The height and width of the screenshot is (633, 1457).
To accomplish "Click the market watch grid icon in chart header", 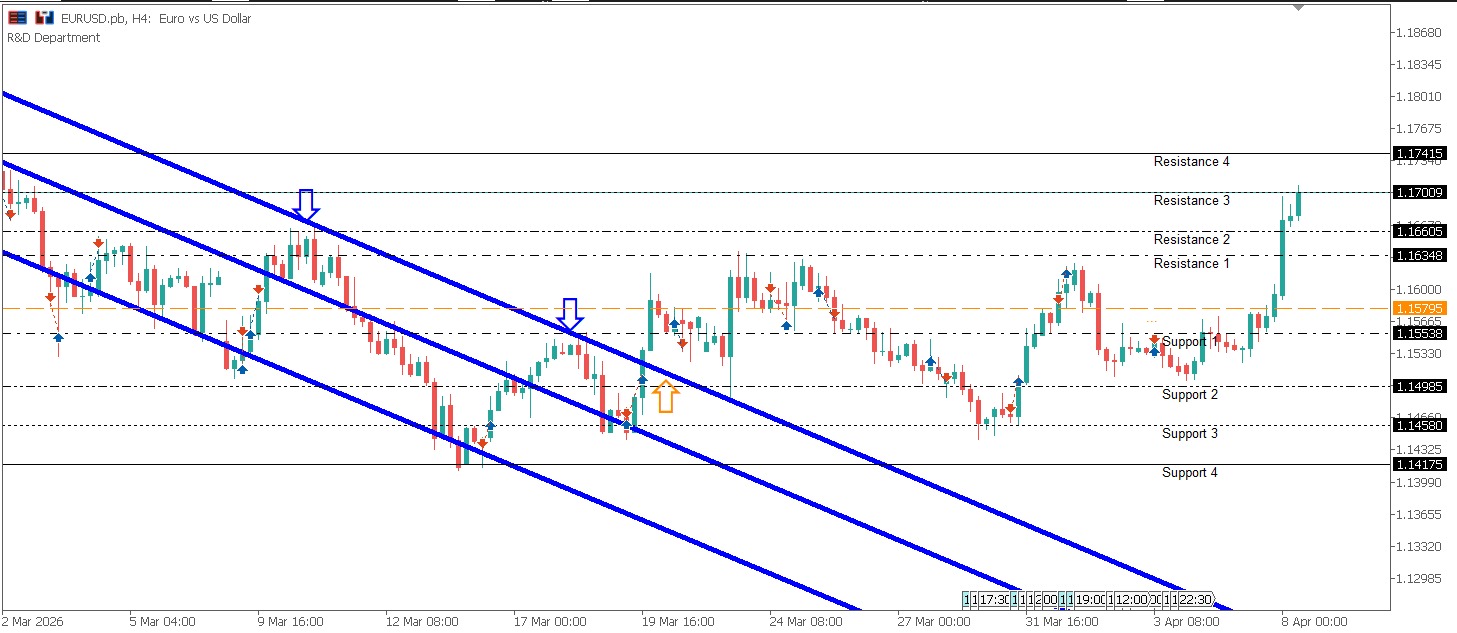I will [x=16, y=17].
